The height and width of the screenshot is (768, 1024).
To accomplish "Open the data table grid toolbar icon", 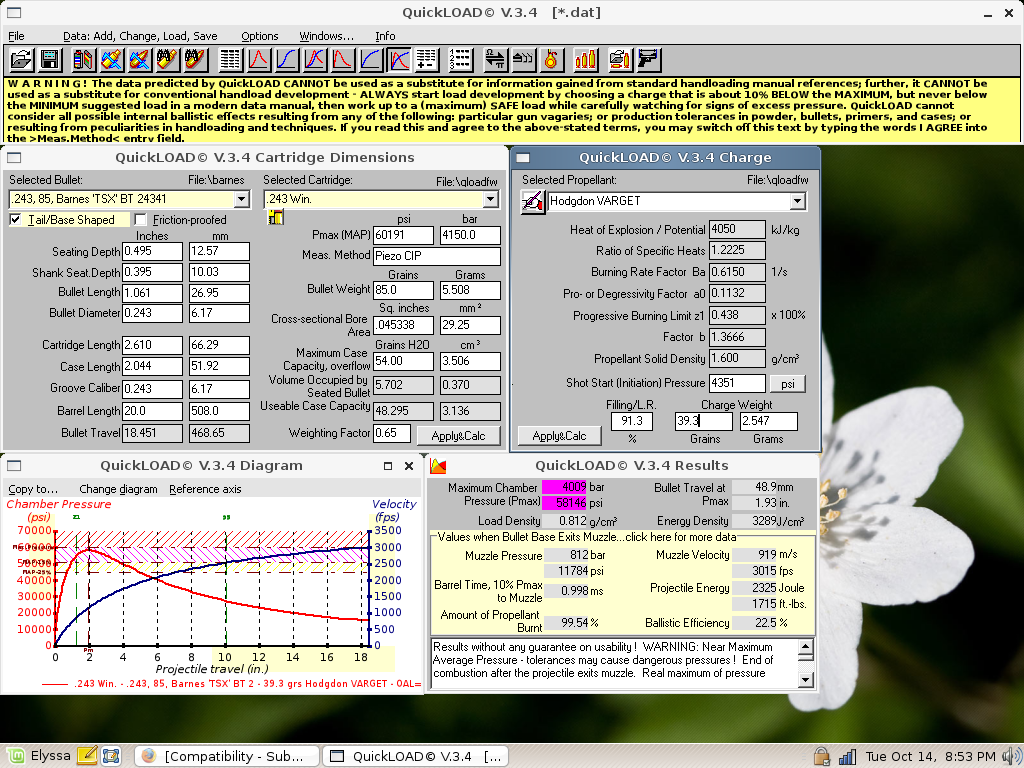I will [x=230, y=60].
